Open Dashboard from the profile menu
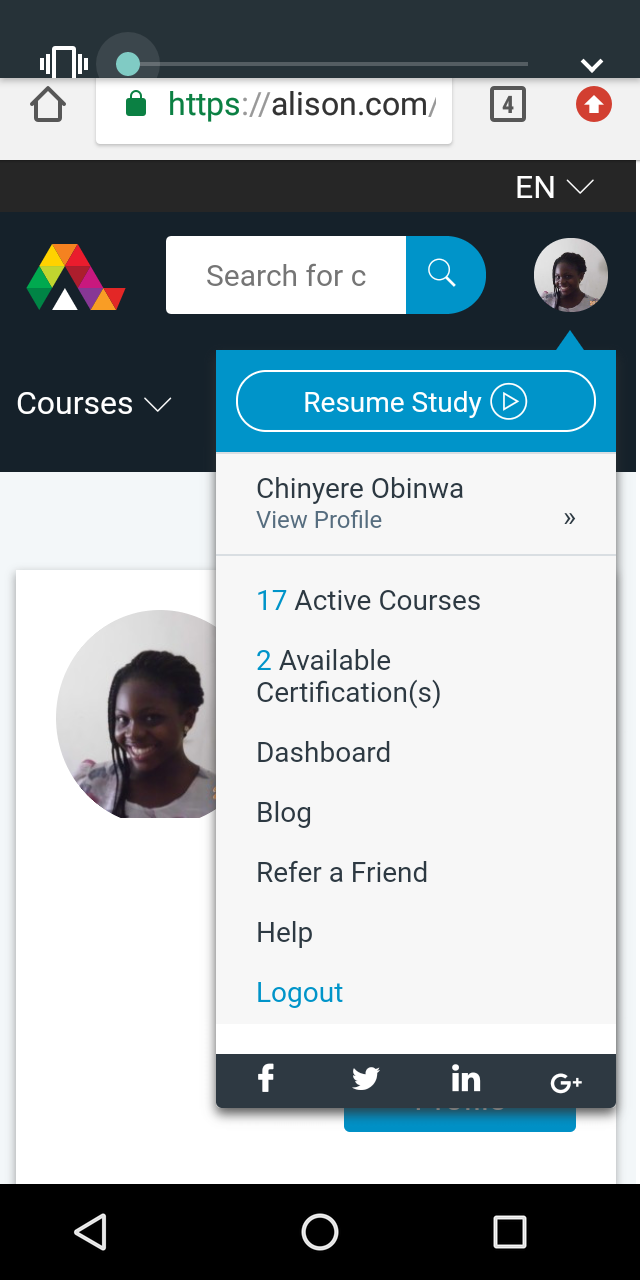 click(324, 752)
